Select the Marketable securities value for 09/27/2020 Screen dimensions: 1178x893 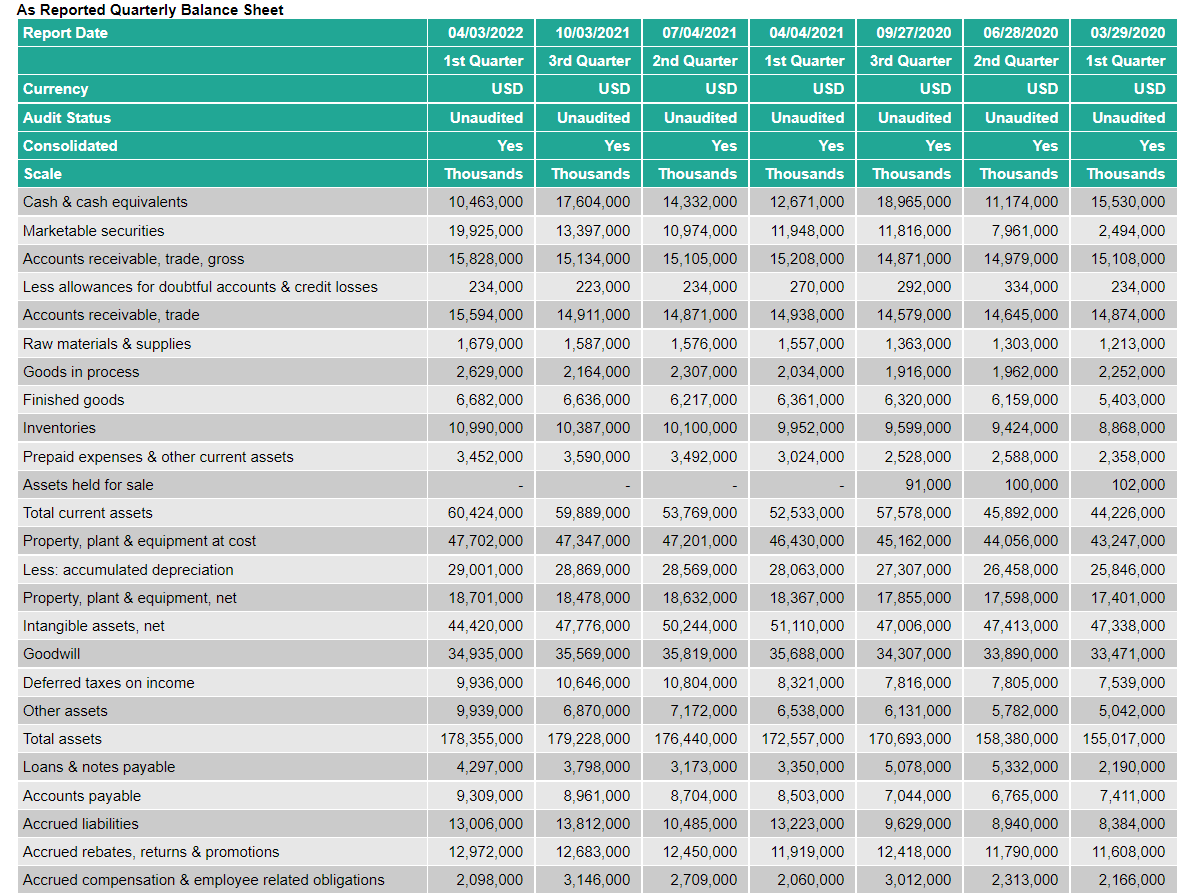[x=912, y=230]
